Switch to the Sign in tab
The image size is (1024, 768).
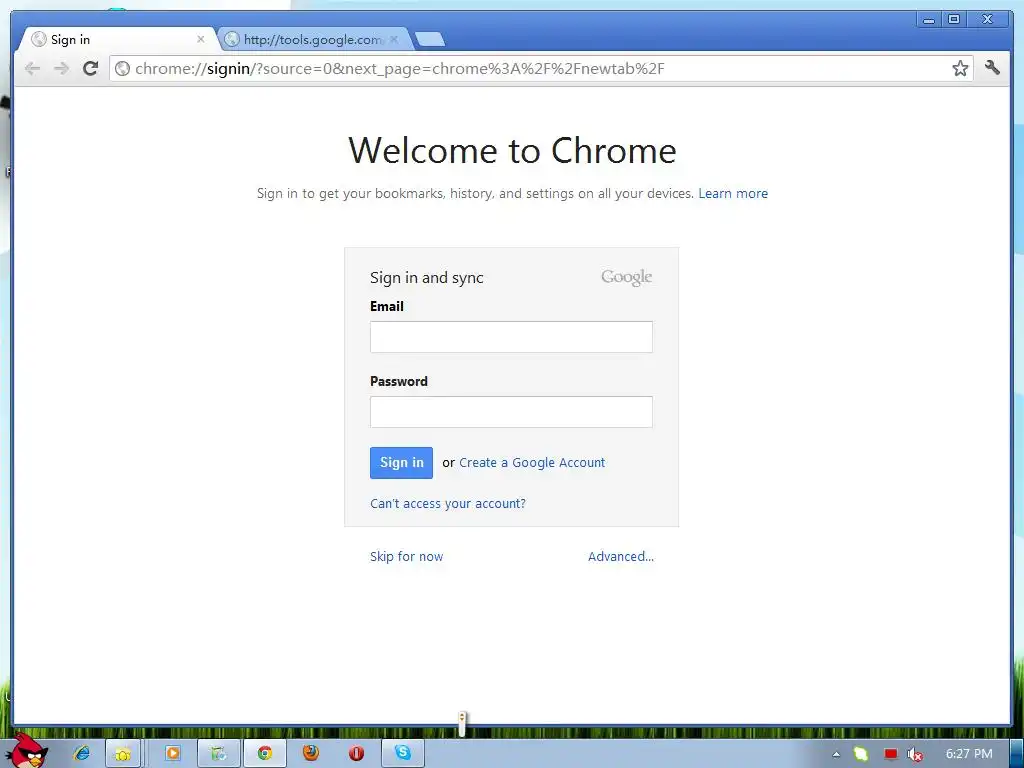click(116, 39)
